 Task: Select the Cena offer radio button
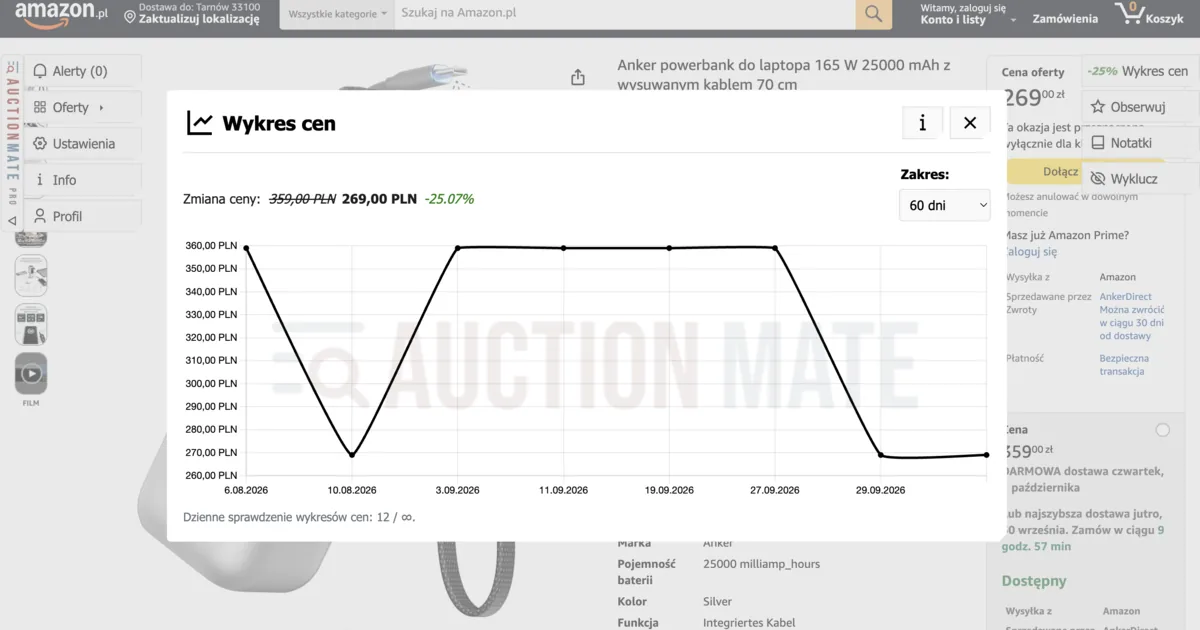1162,430
